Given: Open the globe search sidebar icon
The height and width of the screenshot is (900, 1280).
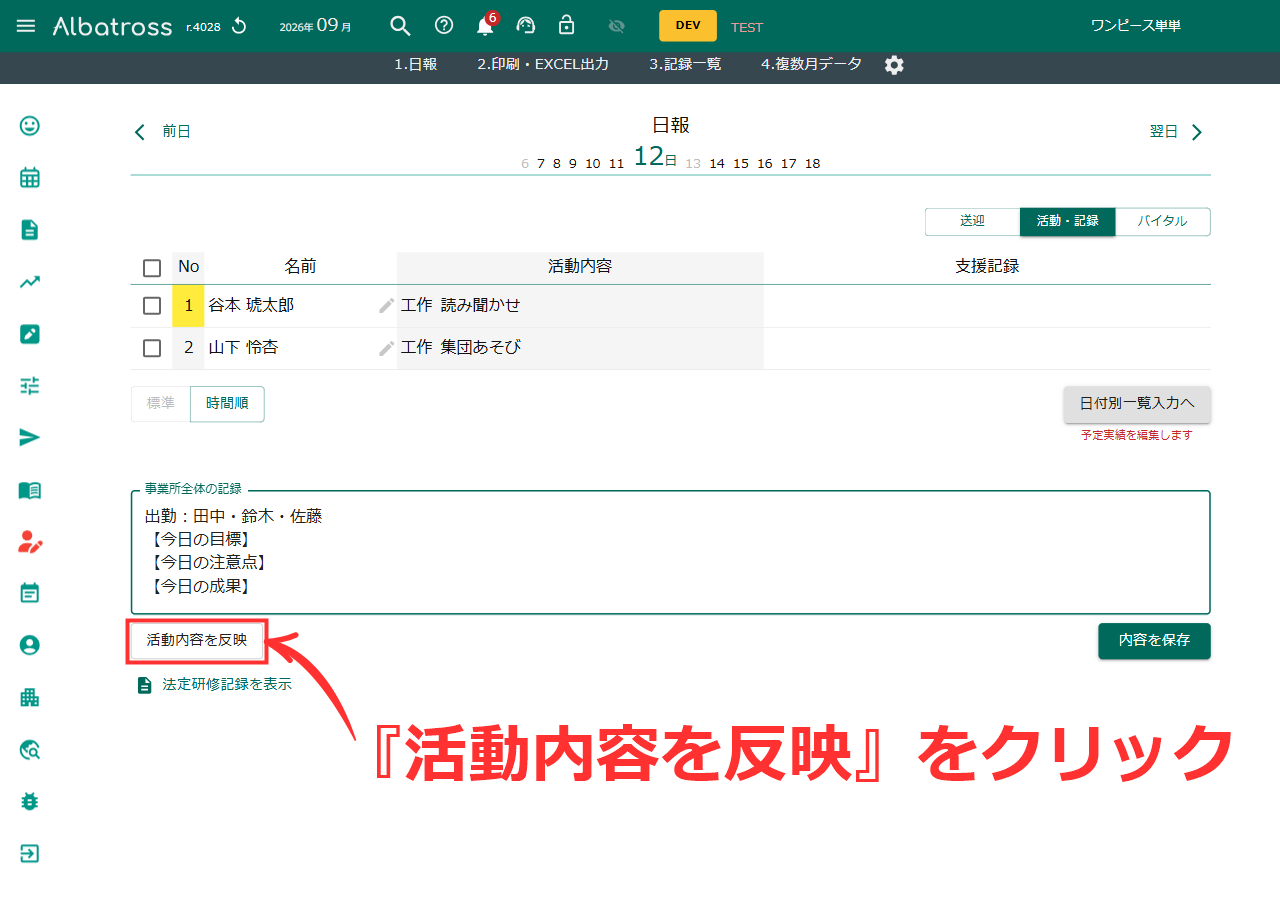Looking at the screenshot, I should tap(30, 750).
